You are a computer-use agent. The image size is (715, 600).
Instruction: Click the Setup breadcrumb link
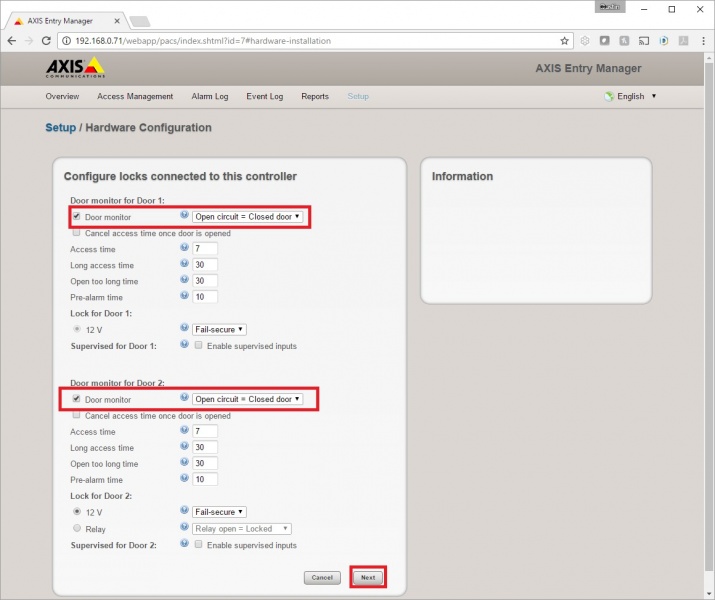tap(61, 128)
